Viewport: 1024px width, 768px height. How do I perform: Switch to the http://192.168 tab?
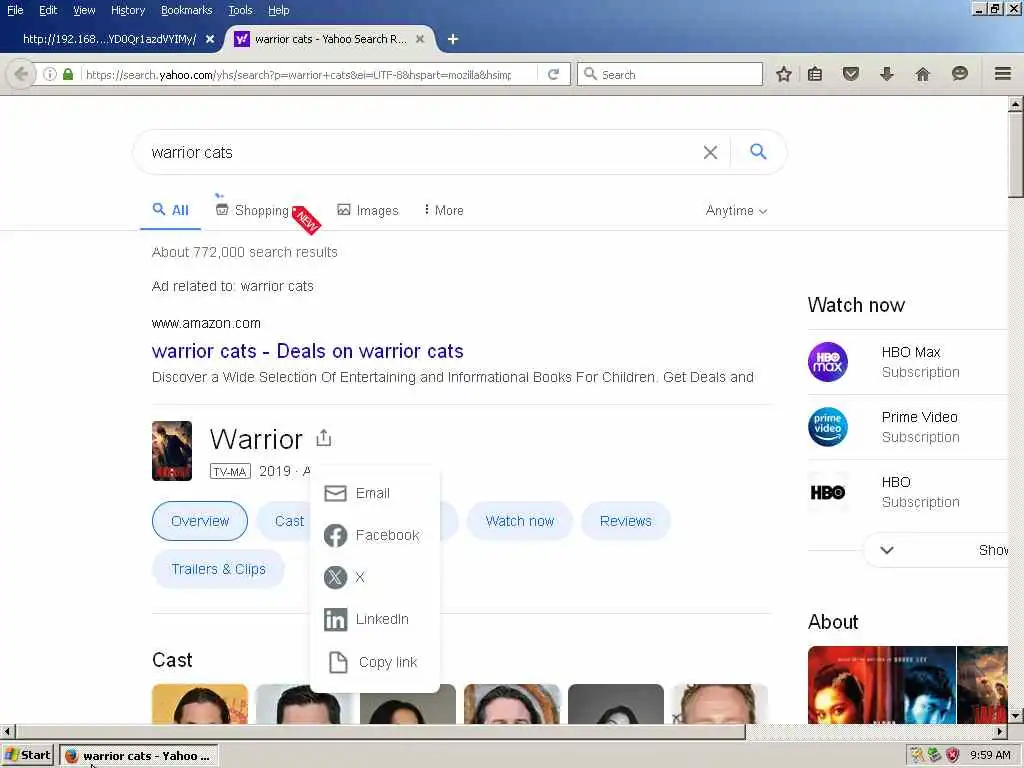tap(109, 39)
